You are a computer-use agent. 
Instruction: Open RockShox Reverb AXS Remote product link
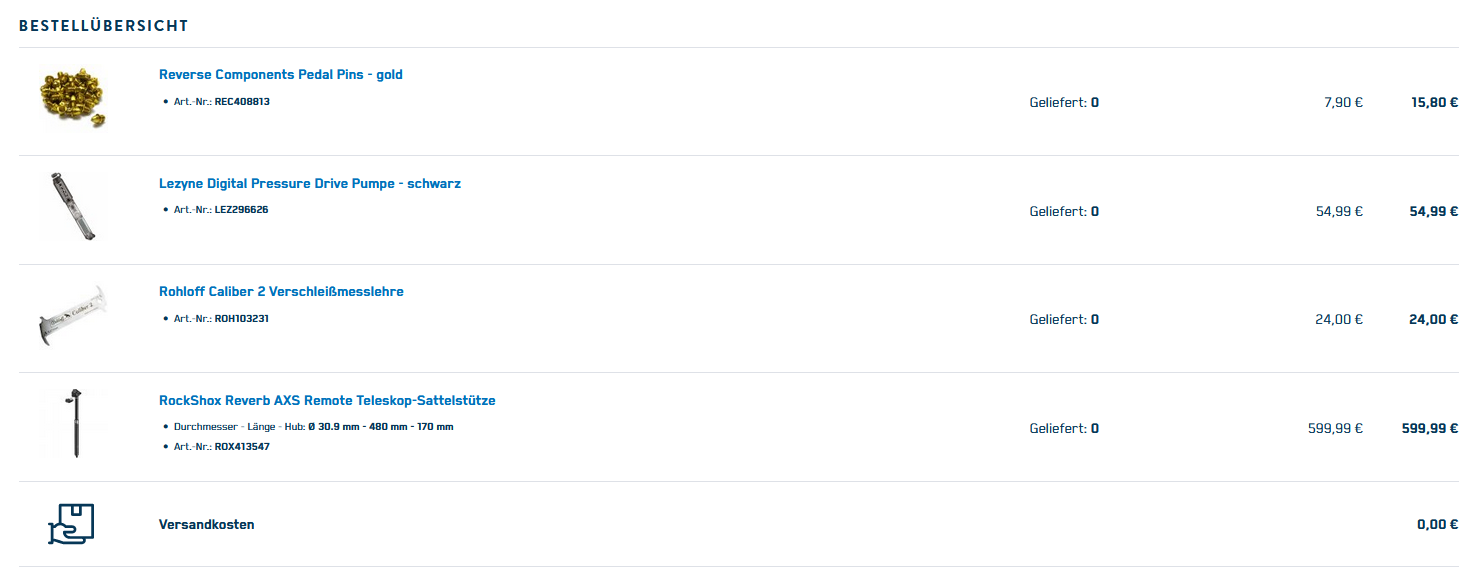(327, 401)
